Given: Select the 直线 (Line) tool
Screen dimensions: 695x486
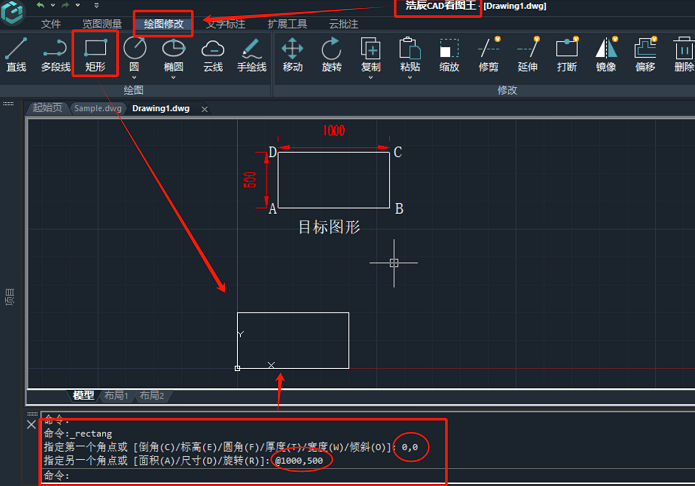Looking at the screenshot, I should click(16, 54).
